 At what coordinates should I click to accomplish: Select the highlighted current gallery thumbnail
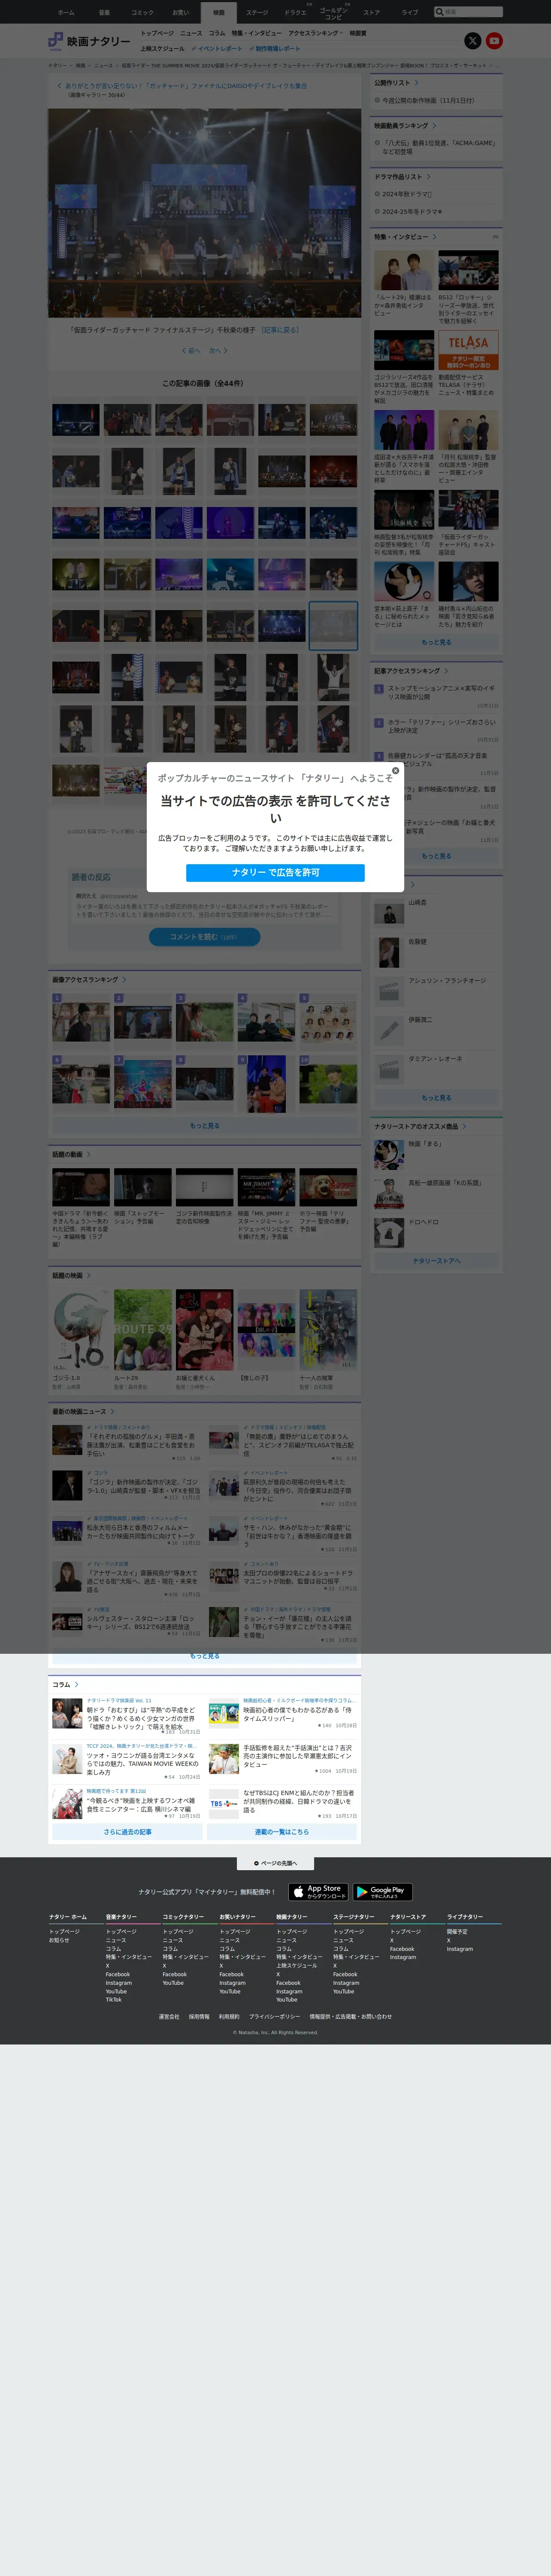coord(333,626)
